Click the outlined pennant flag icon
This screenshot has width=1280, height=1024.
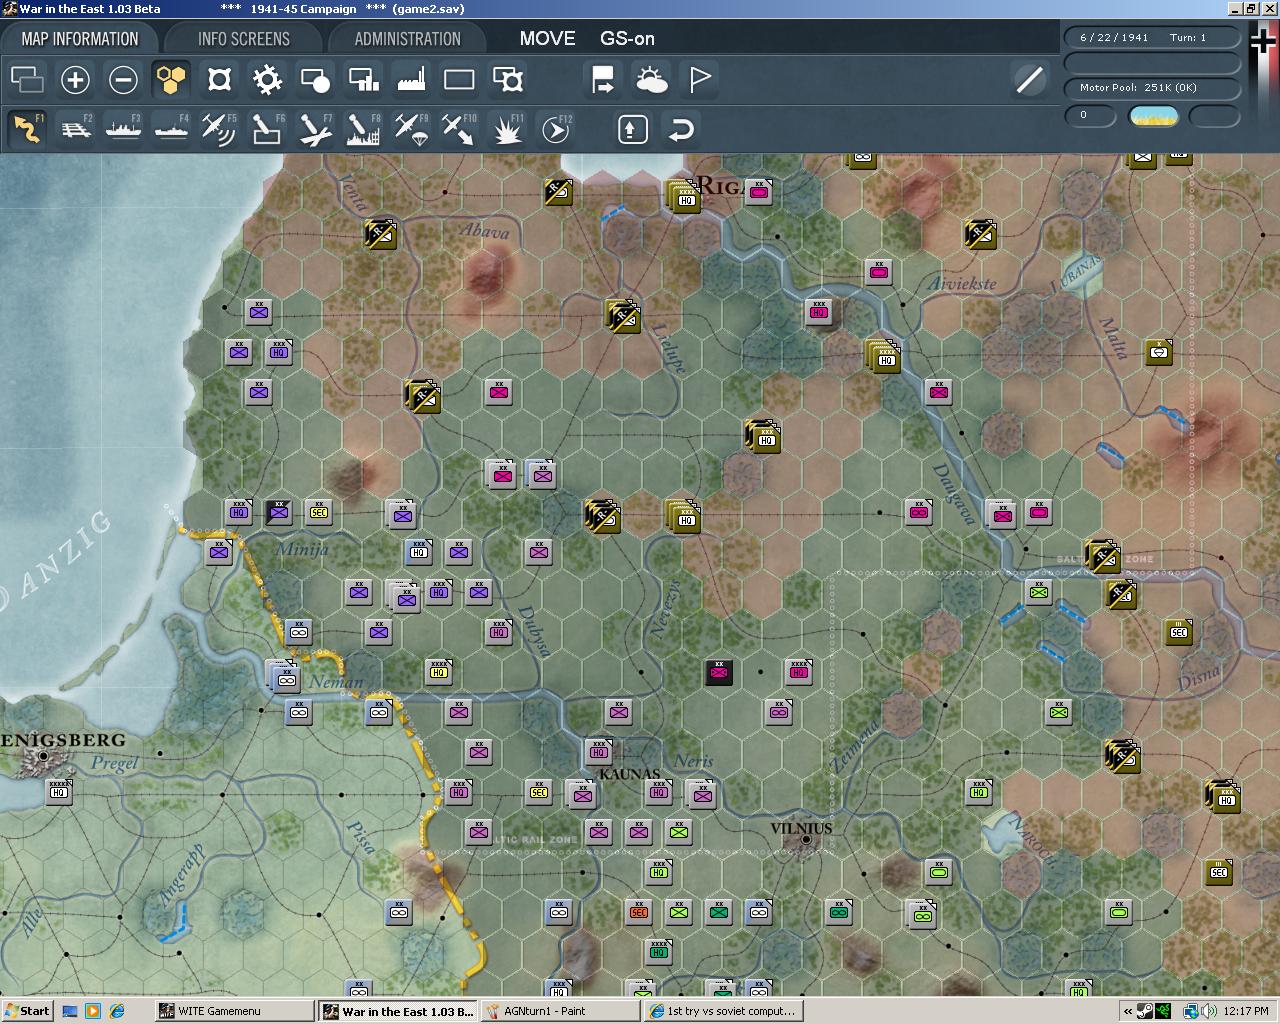click(x=699, y=79)
